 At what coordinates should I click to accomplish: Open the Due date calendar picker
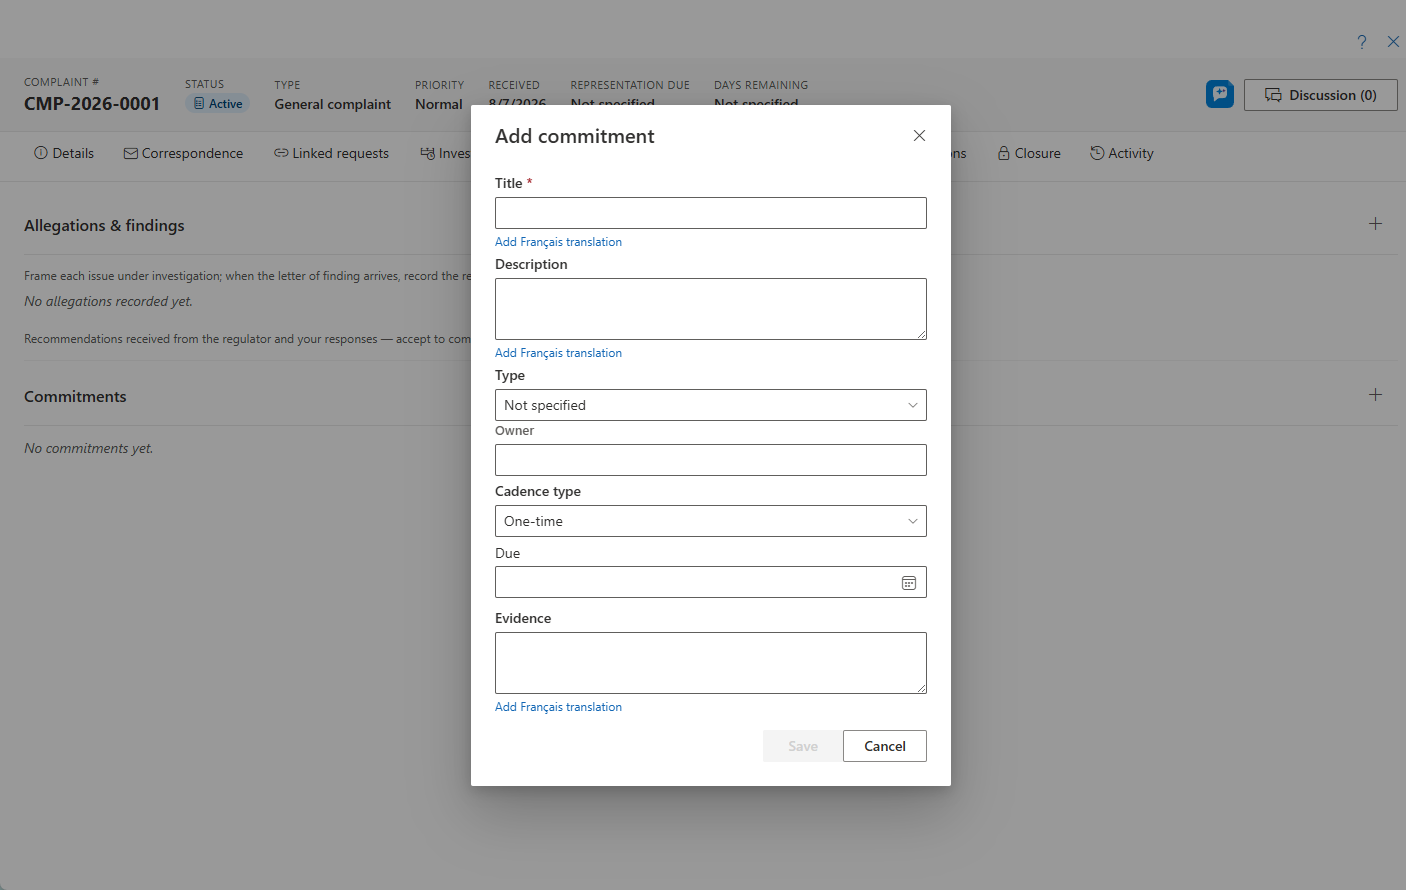(x=909, y=583)
